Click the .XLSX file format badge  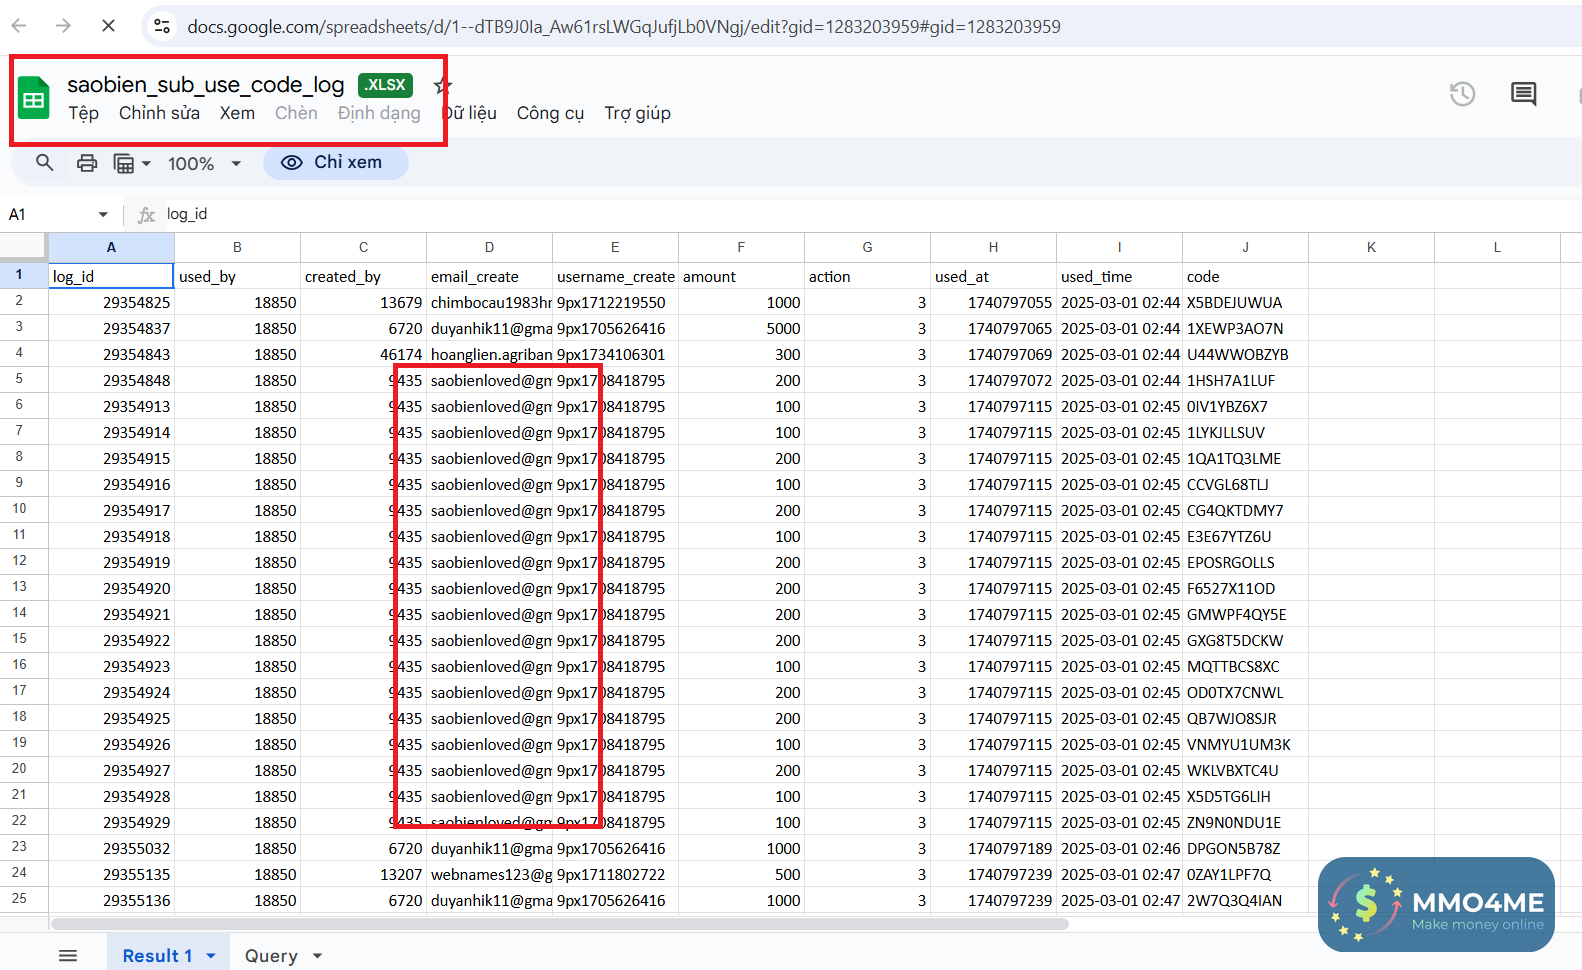(x=385, y=85)
